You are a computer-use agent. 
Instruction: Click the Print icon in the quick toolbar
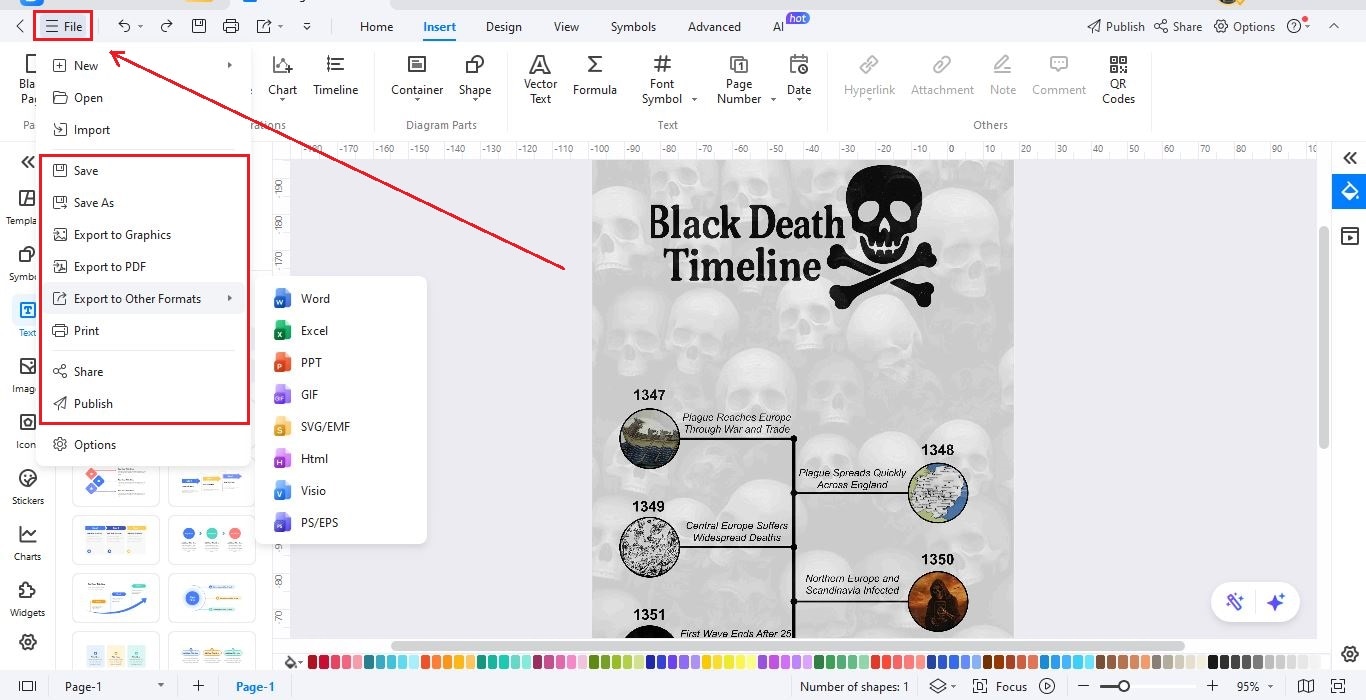click(x=231, y=26)
